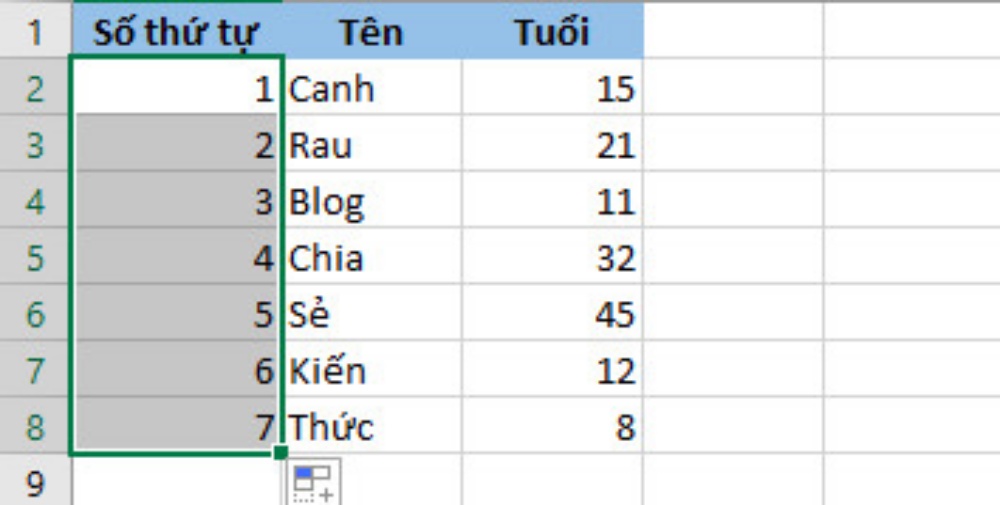
Task: Click the 'Số thứ tự' header cell
Action: pyautogui.click(x=177, y=33)
